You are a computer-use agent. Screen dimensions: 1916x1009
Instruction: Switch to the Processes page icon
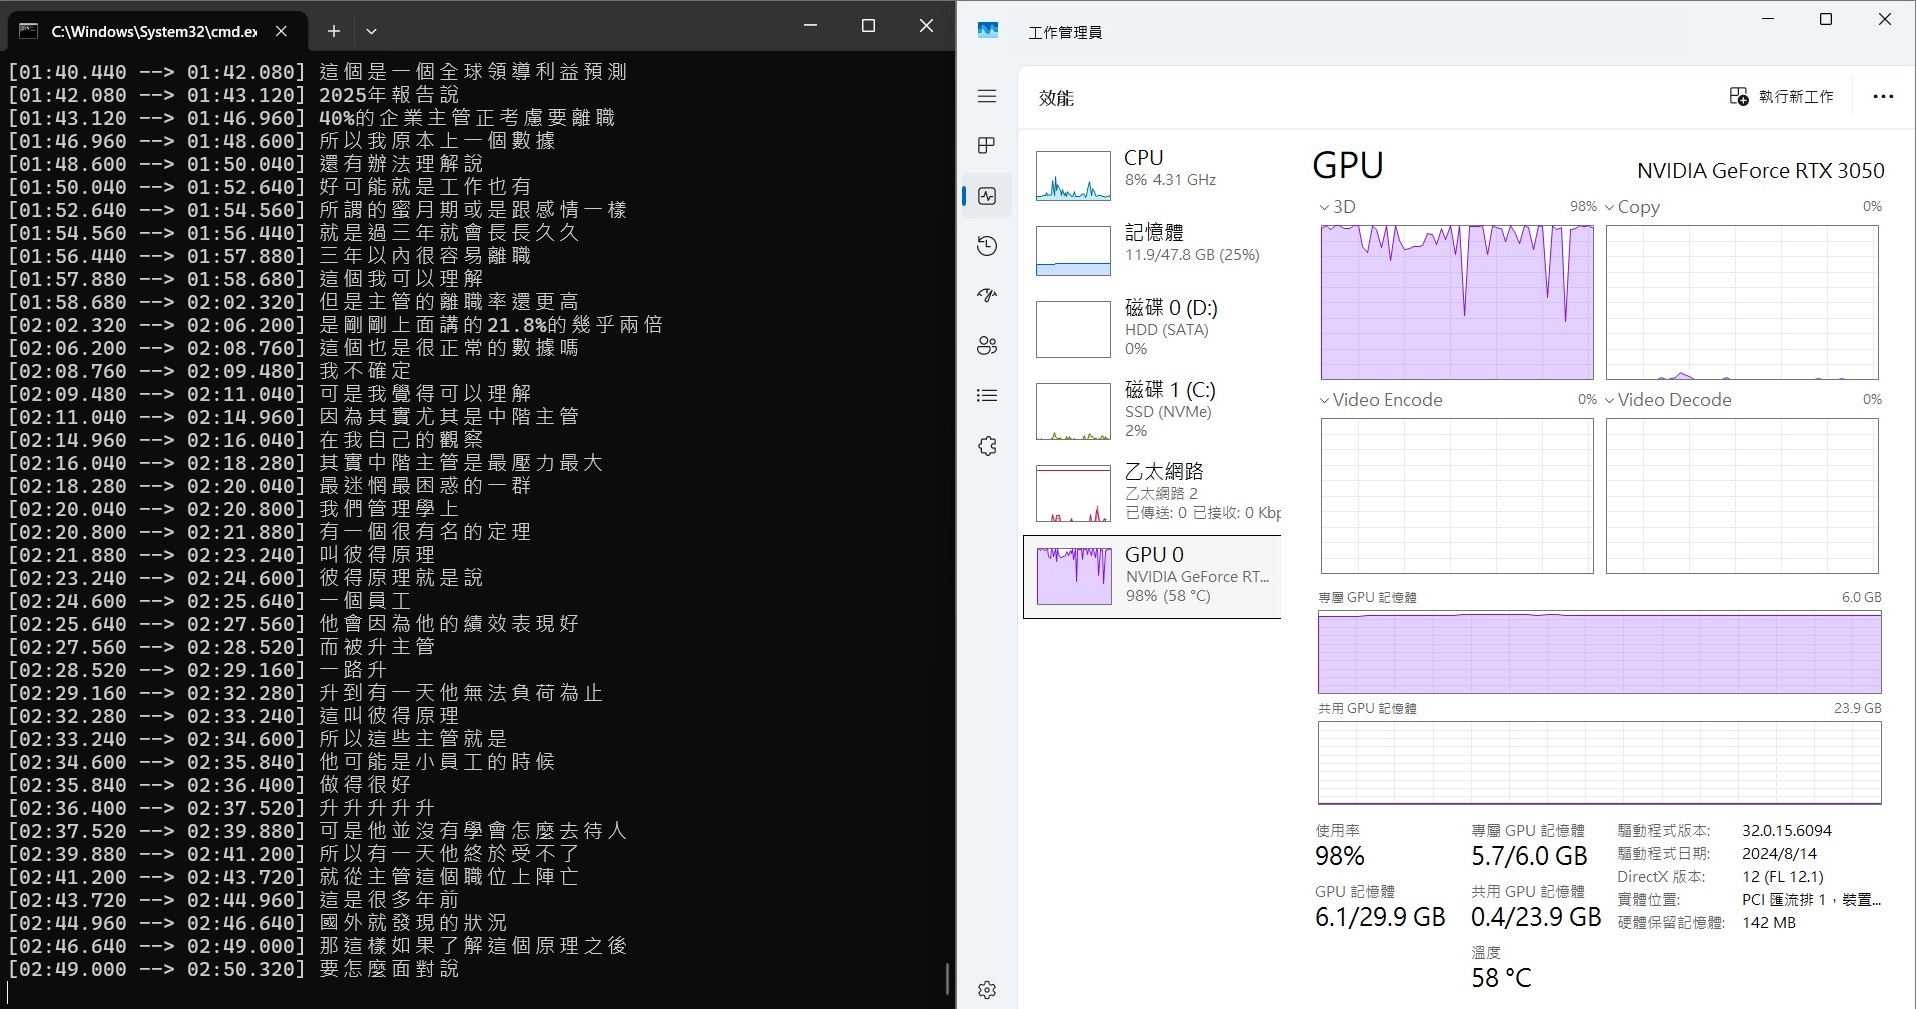click(987, 146)
